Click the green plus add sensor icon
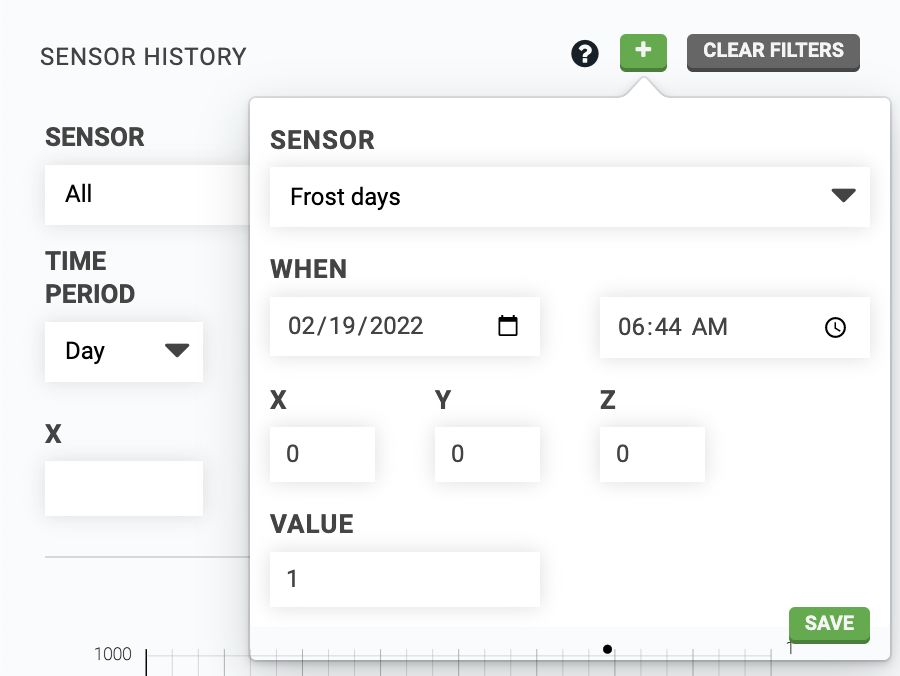The image size is (900, 676). 643,52
